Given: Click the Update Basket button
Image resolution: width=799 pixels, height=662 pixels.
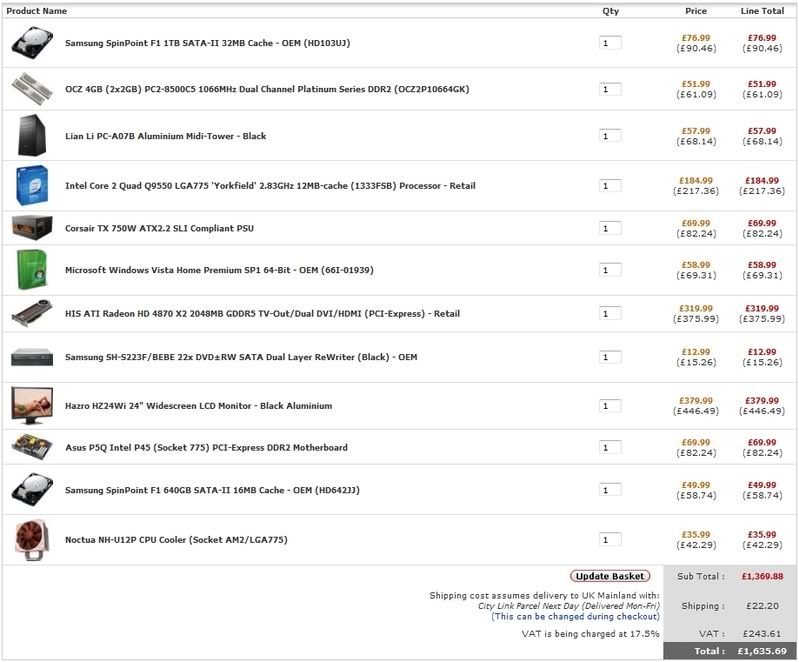Looking at the screenshot, I should [x=610, y=576].
